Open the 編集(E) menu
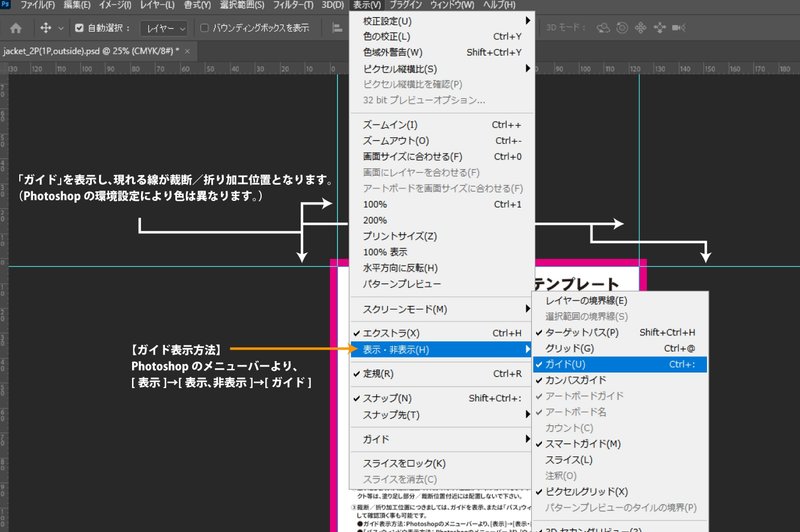800x532 pixels. 77,5
